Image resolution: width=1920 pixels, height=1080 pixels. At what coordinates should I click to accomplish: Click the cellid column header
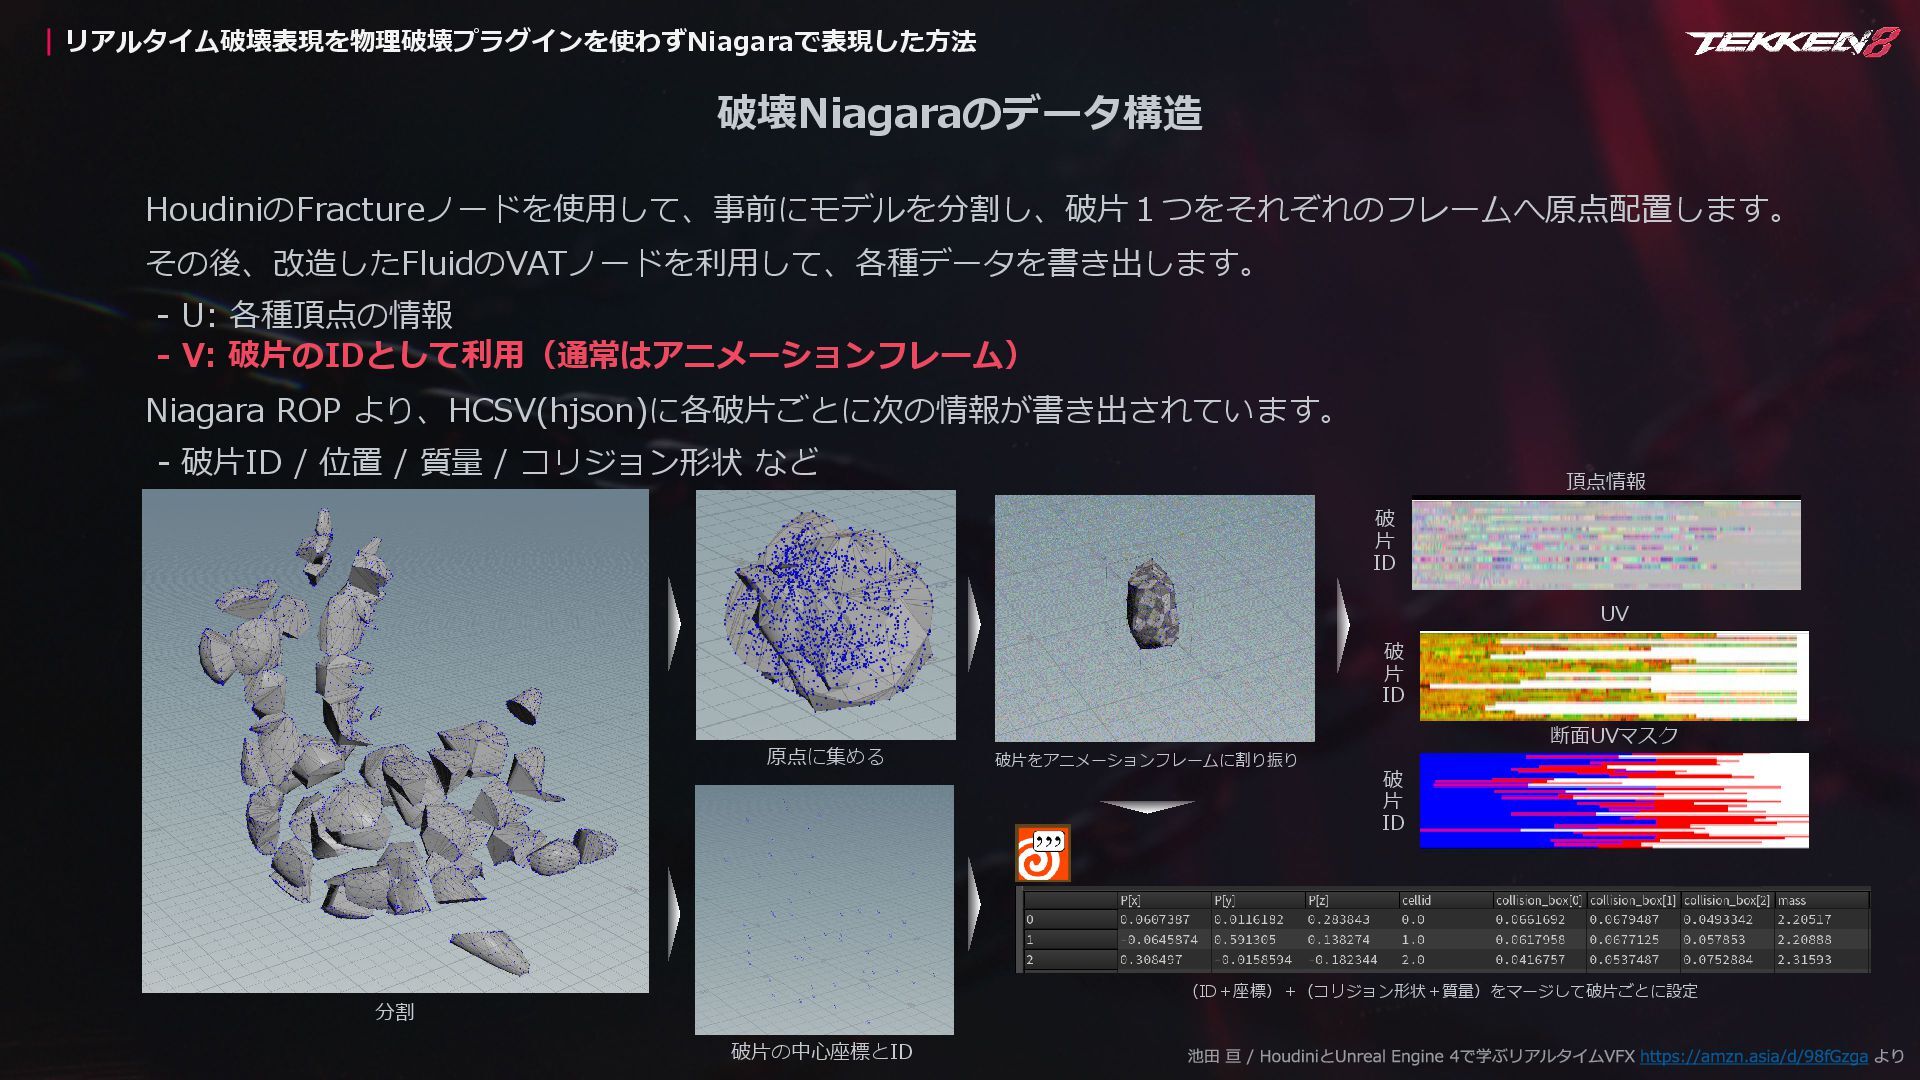pos(1416,900)
